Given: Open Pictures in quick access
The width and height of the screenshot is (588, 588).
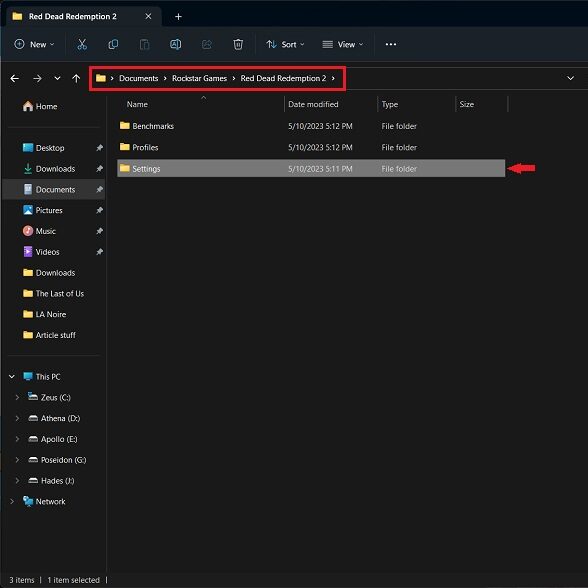Looking at the screenshot, I should 42,210.
